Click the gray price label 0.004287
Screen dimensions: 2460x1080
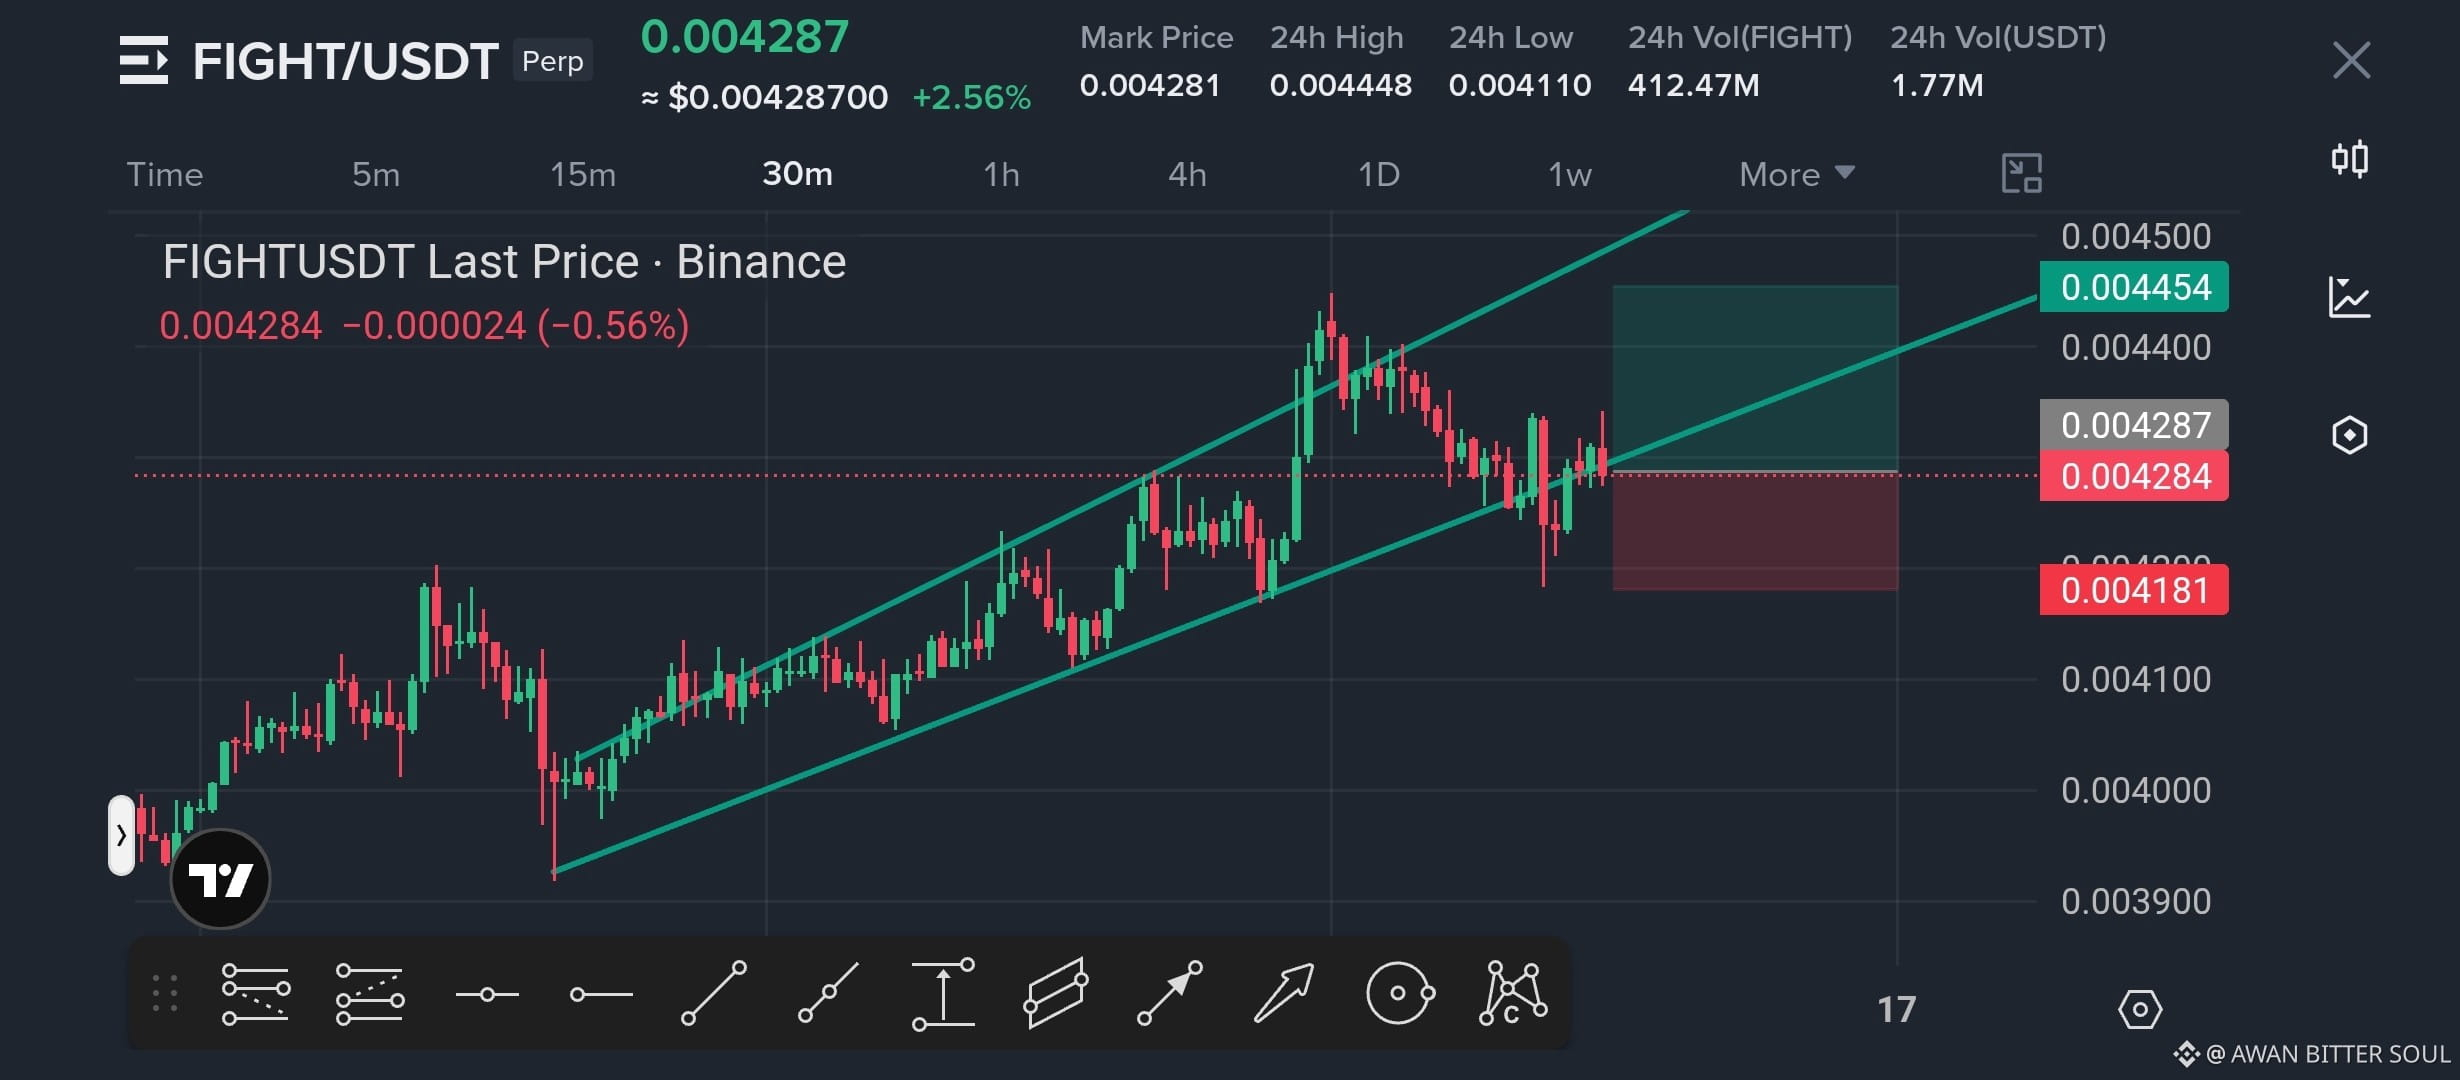2134,425
